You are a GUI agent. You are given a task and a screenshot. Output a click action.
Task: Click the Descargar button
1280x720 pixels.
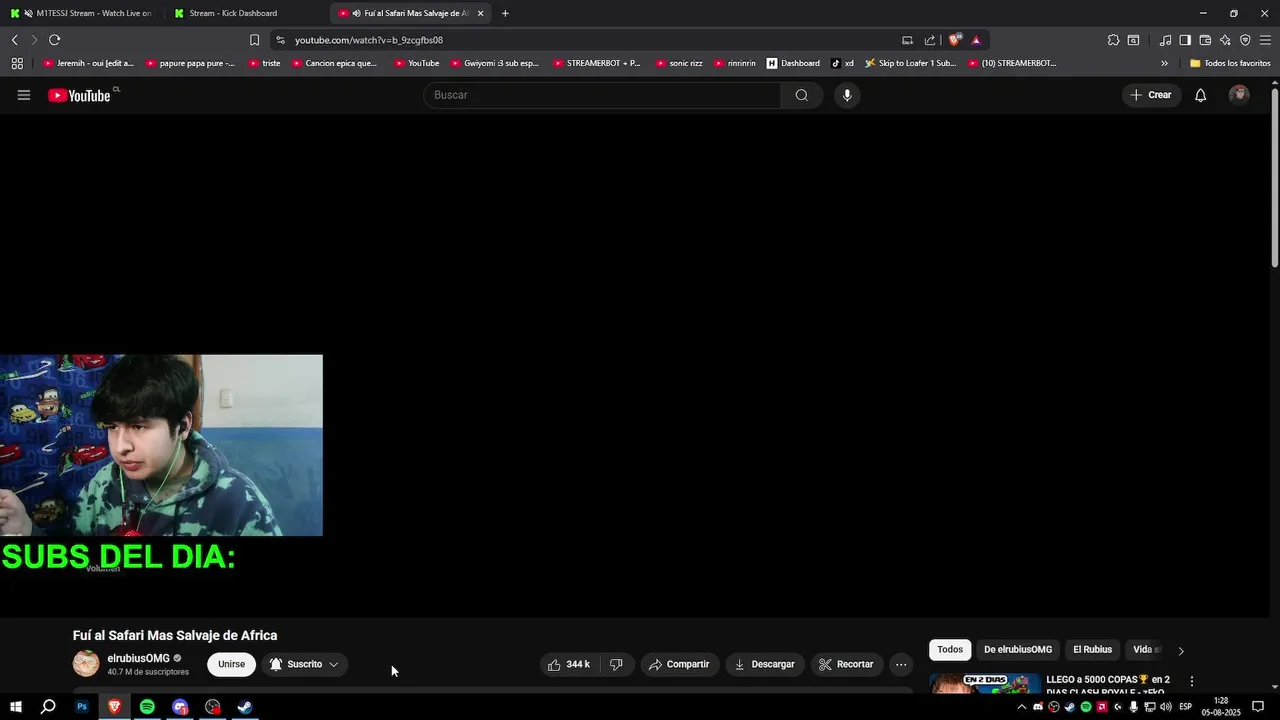[x=765, y=664]
